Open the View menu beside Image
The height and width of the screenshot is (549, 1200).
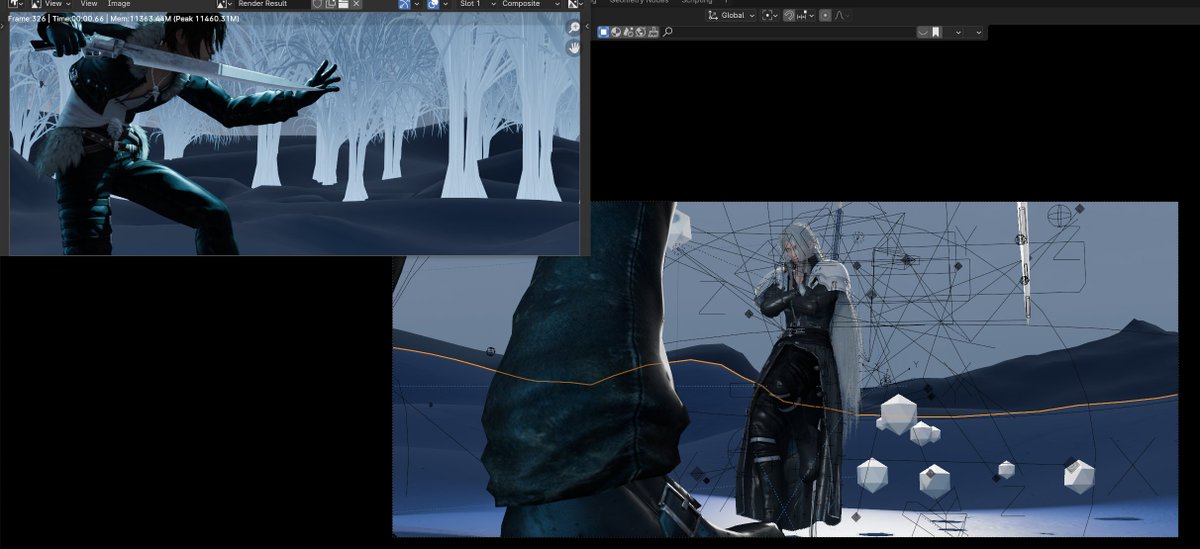click(x=89, y=4)
